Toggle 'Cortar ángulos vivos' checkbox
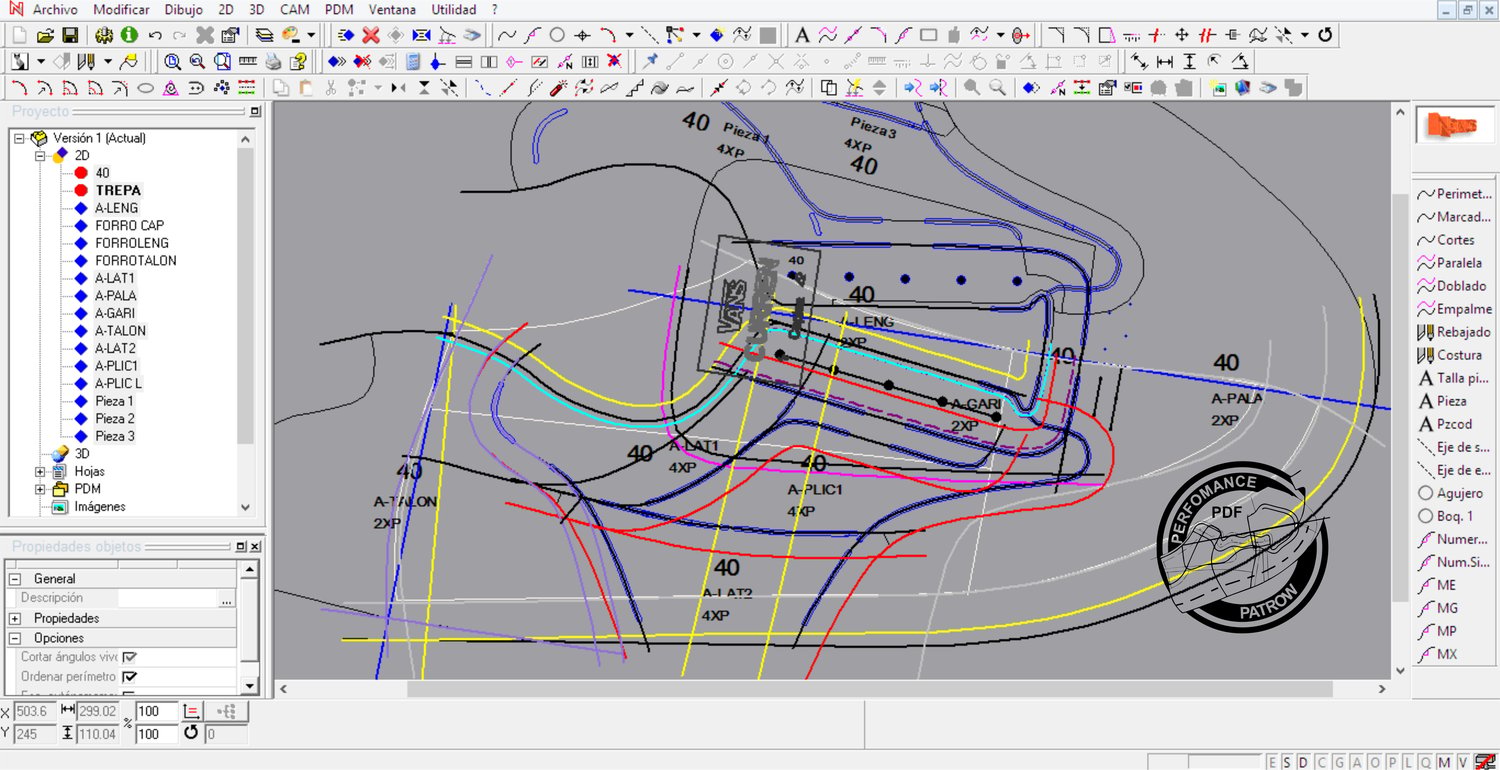Image resolution: width=1500 pixels, height=770 pixels. 130,657
